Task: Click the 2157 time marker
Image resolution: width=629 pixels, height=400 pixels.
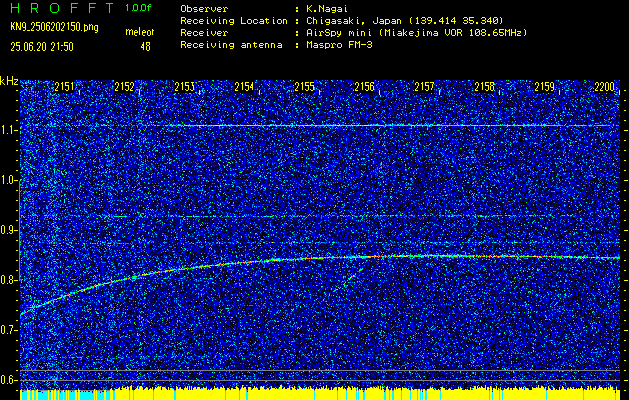Action: 424,87
